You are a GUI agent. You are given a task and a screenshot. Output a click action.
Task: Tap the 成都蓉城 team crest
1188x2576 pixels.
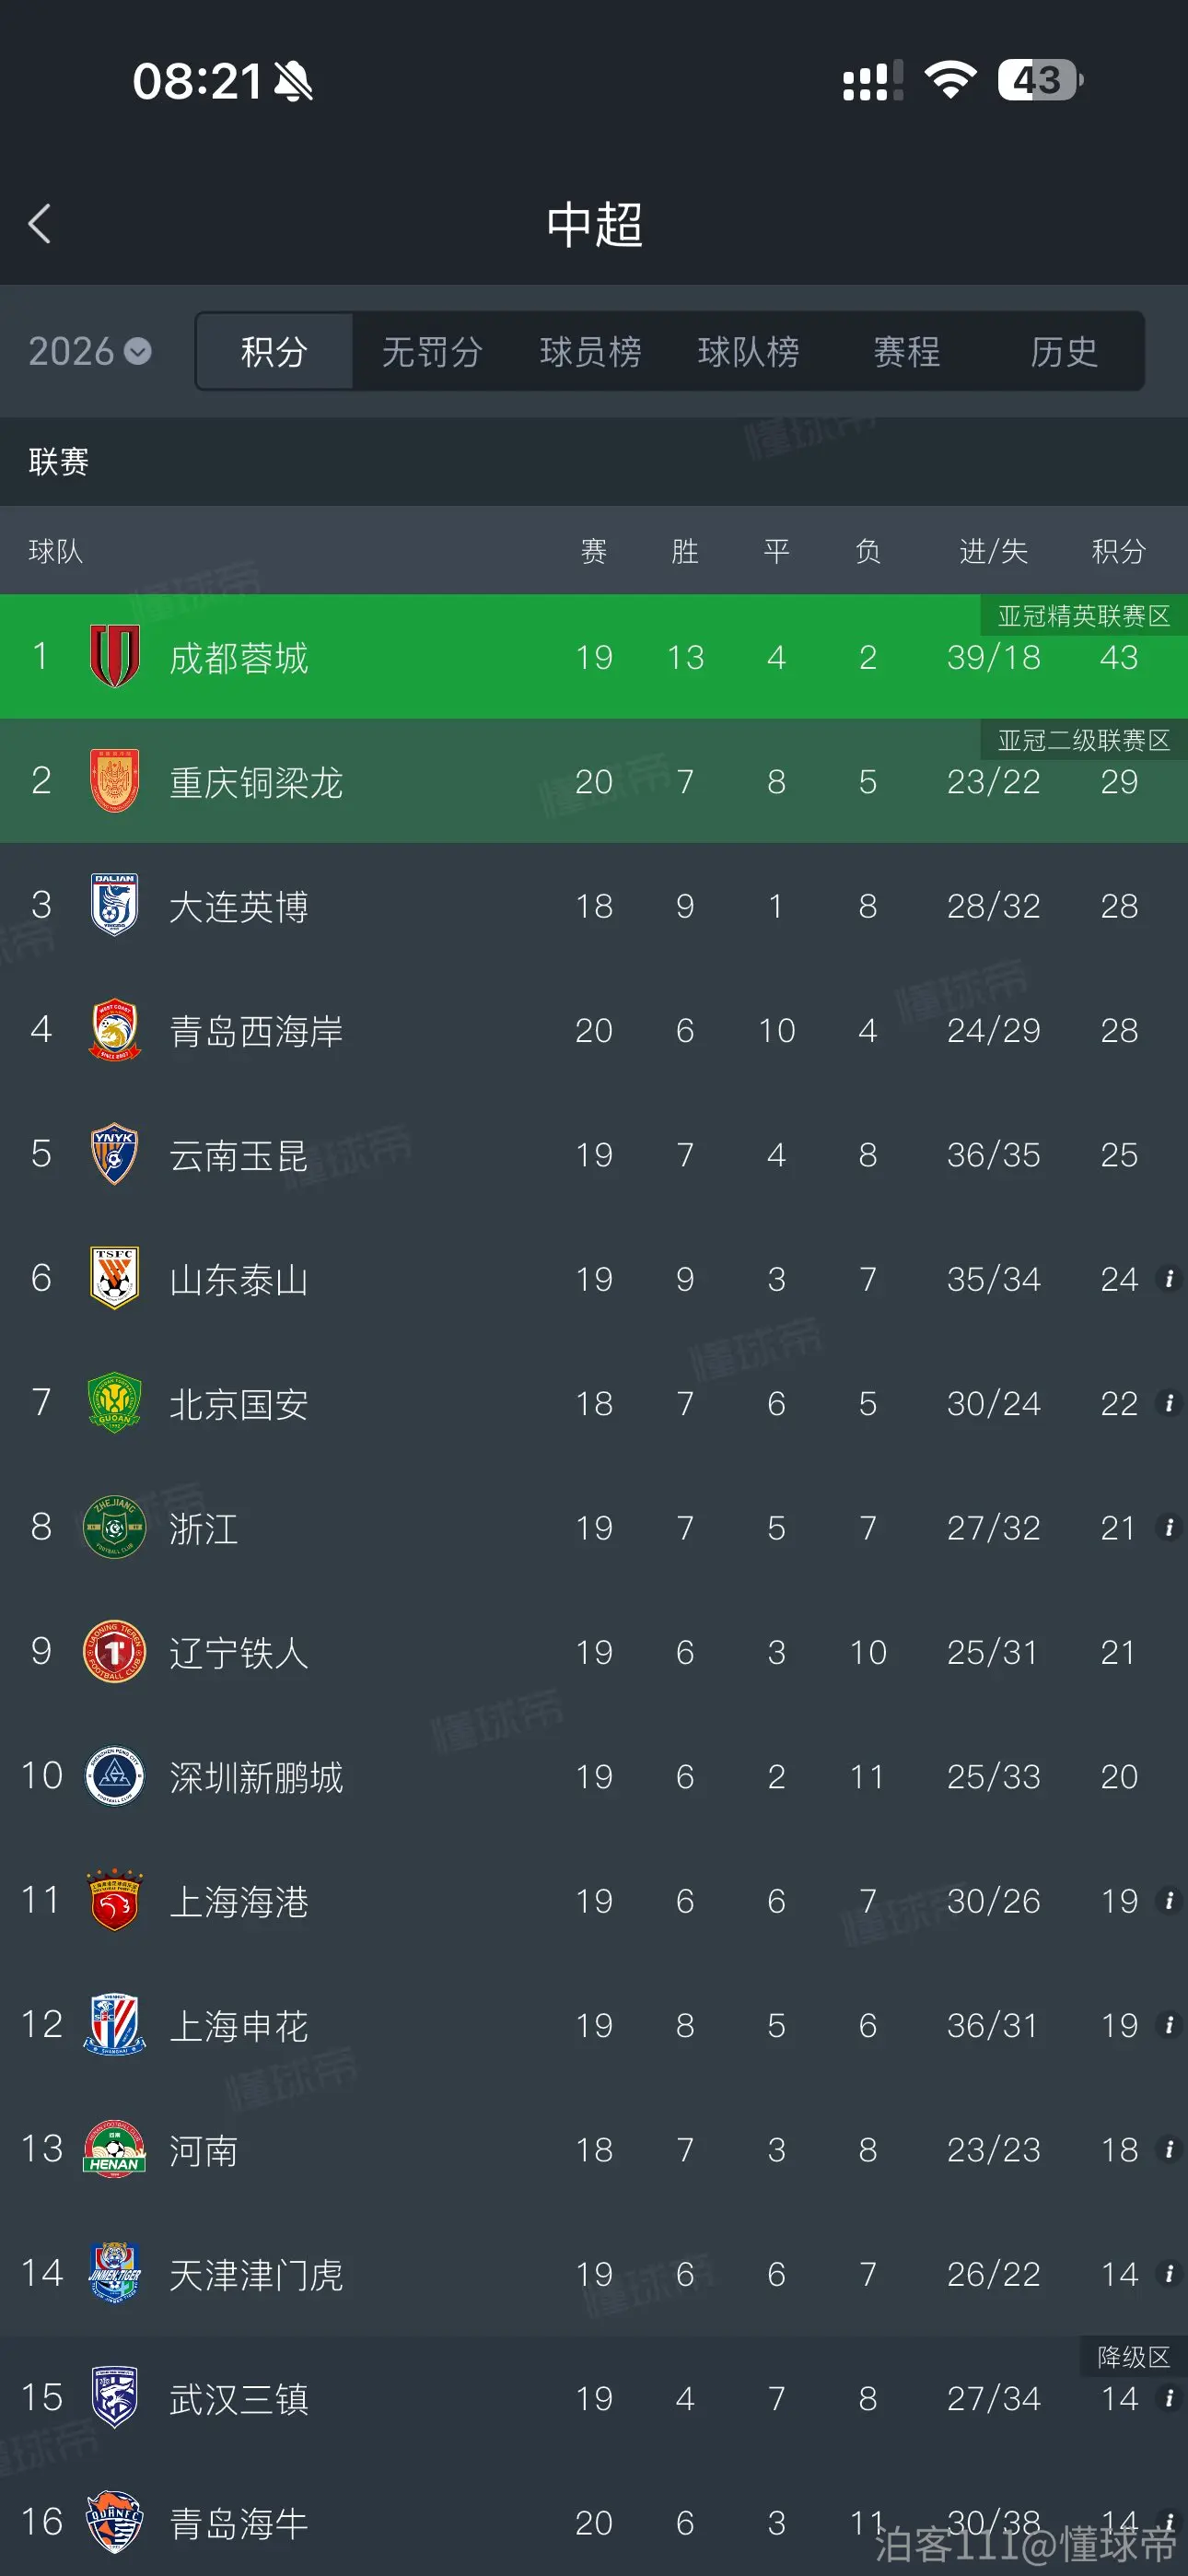point(115,656)
